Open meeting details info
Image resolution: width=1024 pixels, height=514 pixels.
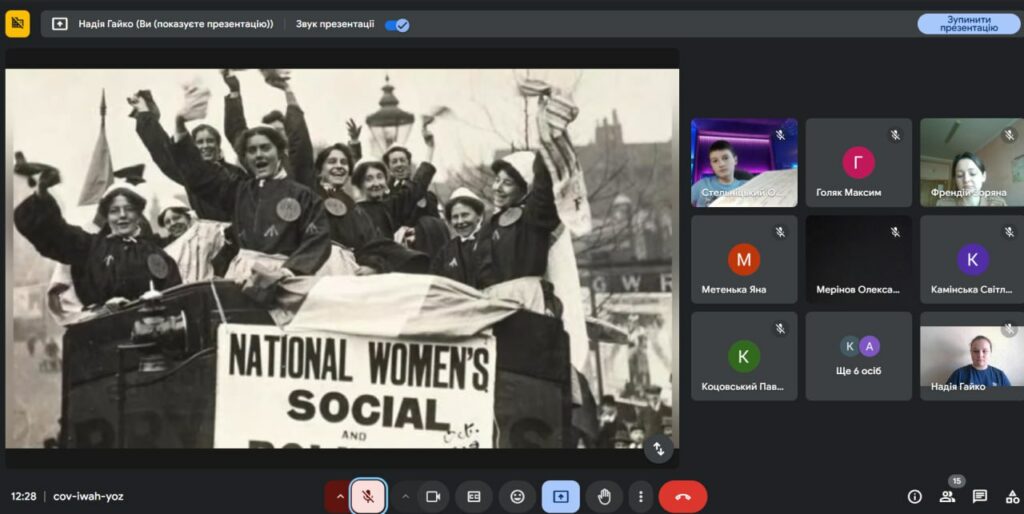[914, 496]
